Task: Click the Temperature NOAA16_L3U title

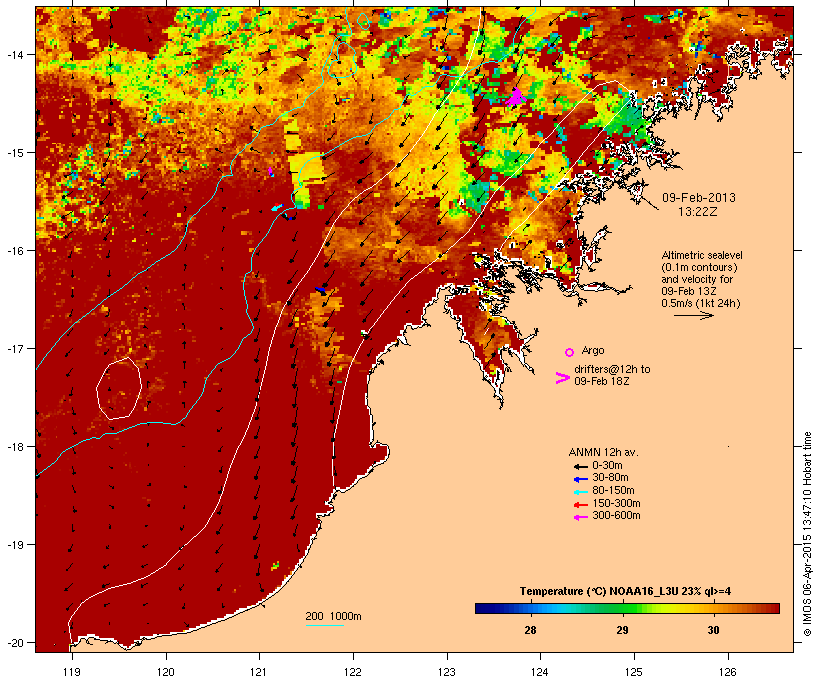Action: coord(625,592)
